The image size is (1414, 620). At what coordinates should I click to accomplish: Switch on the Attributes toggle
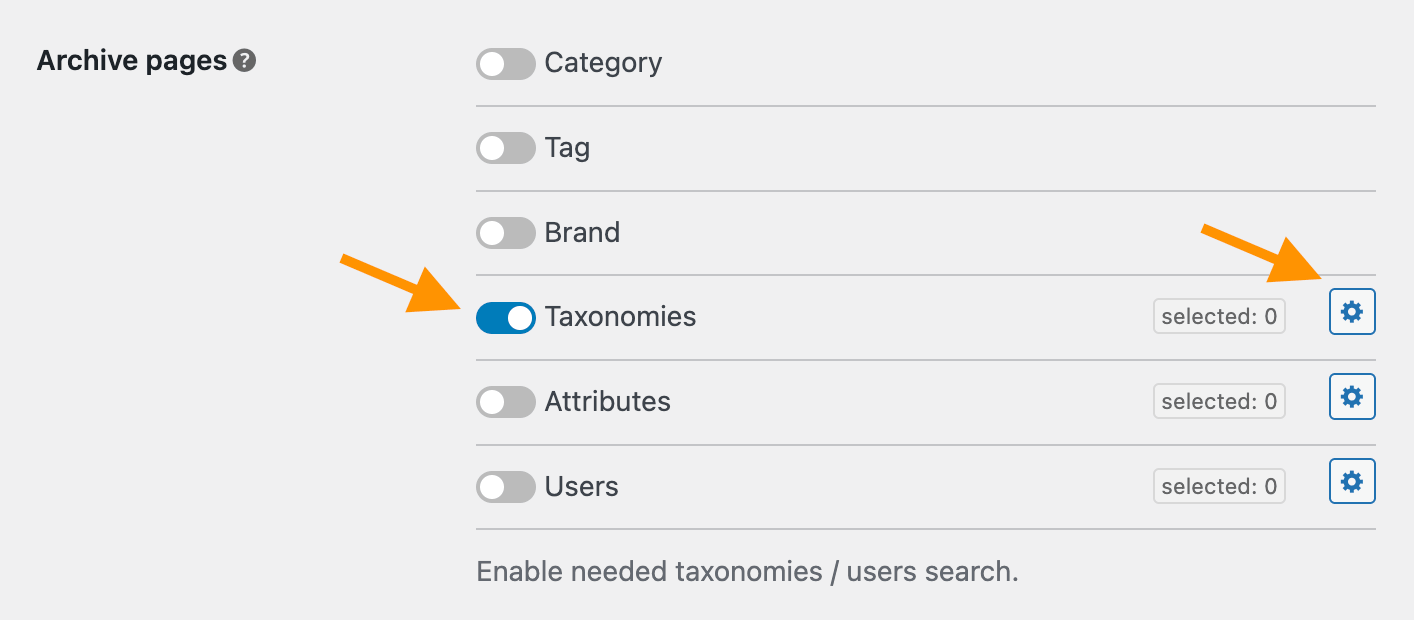point(506,403)
